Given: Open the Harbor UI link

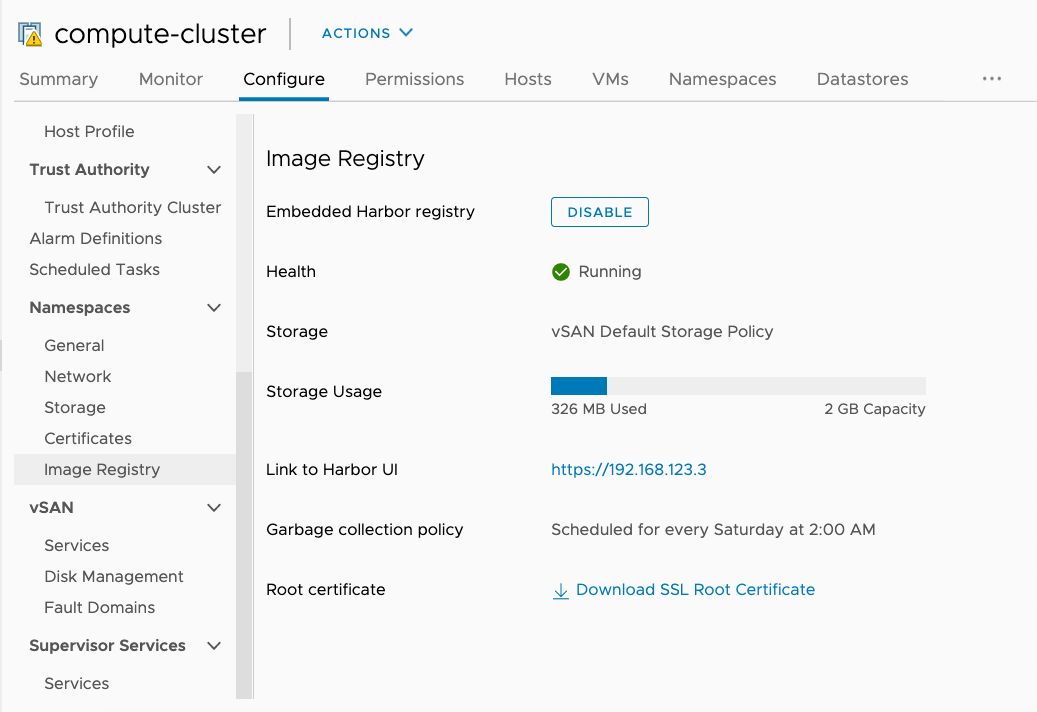Looking at the screenshot, I should point(629,470).
